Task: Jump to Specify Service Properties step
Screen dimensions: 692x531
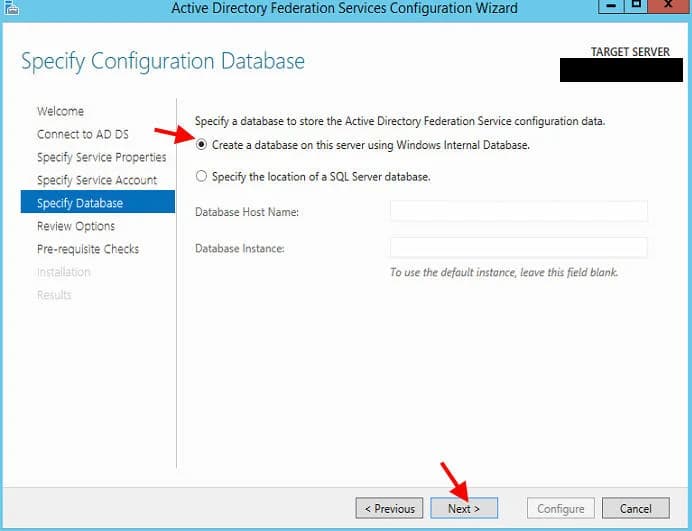Action: (x=102, y=157)
